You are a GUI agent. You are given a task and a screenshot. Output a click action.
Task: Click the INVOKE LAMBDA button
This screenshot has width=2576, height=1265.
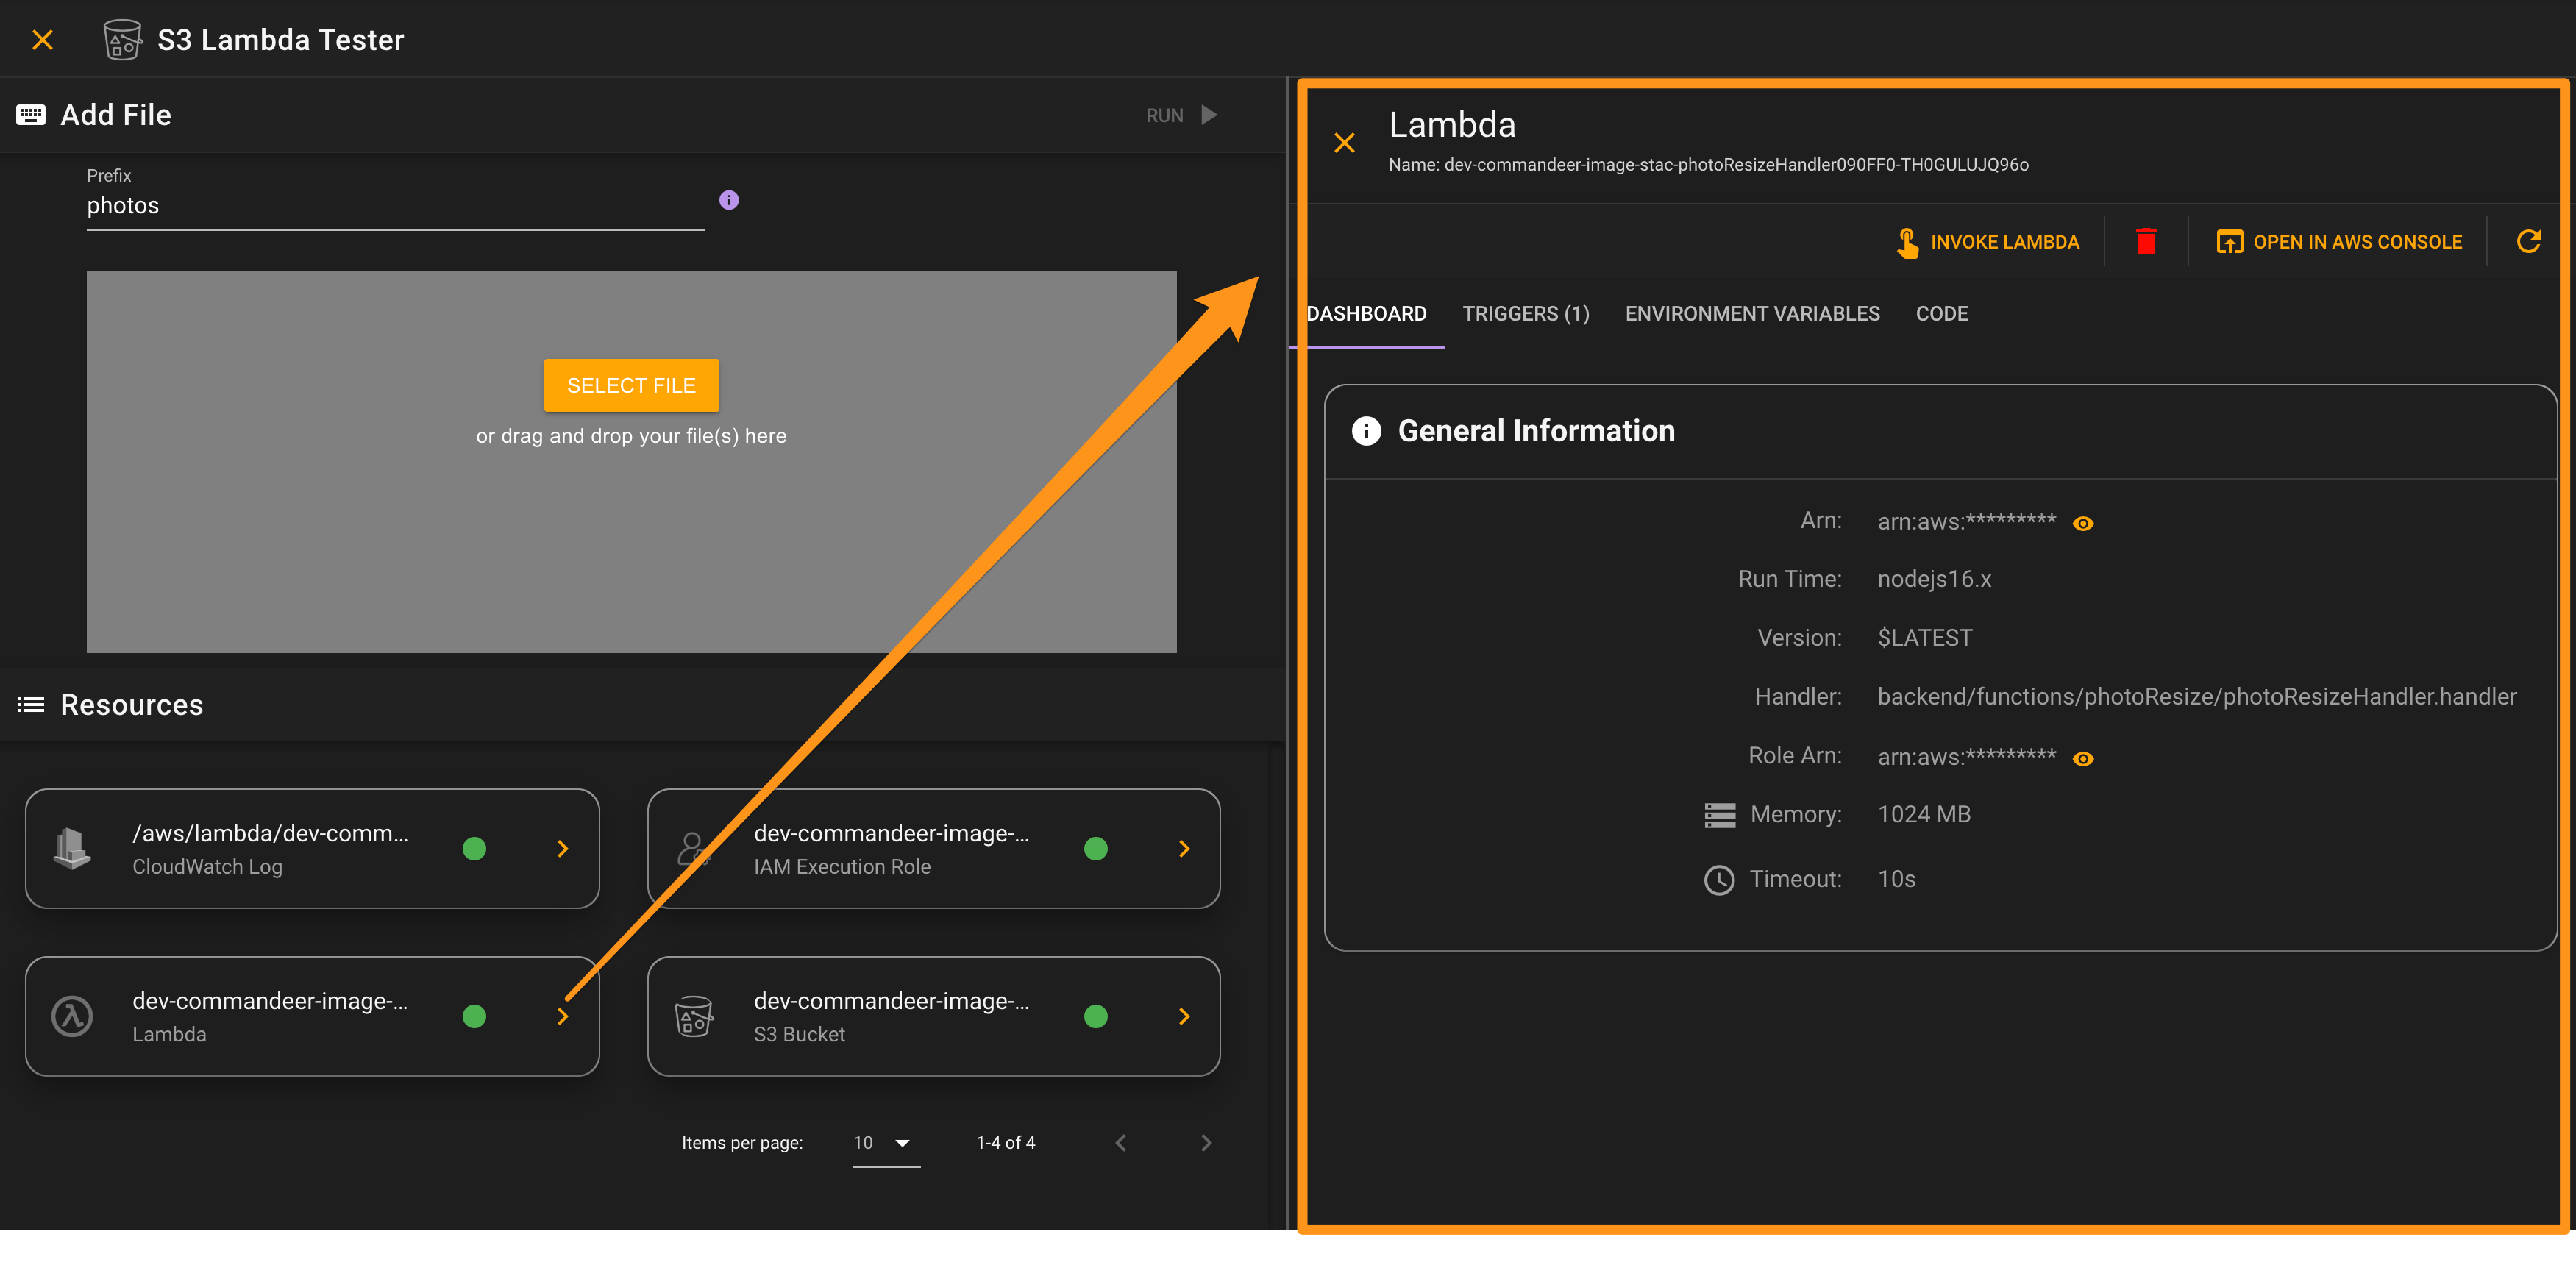pos(1988,242)
